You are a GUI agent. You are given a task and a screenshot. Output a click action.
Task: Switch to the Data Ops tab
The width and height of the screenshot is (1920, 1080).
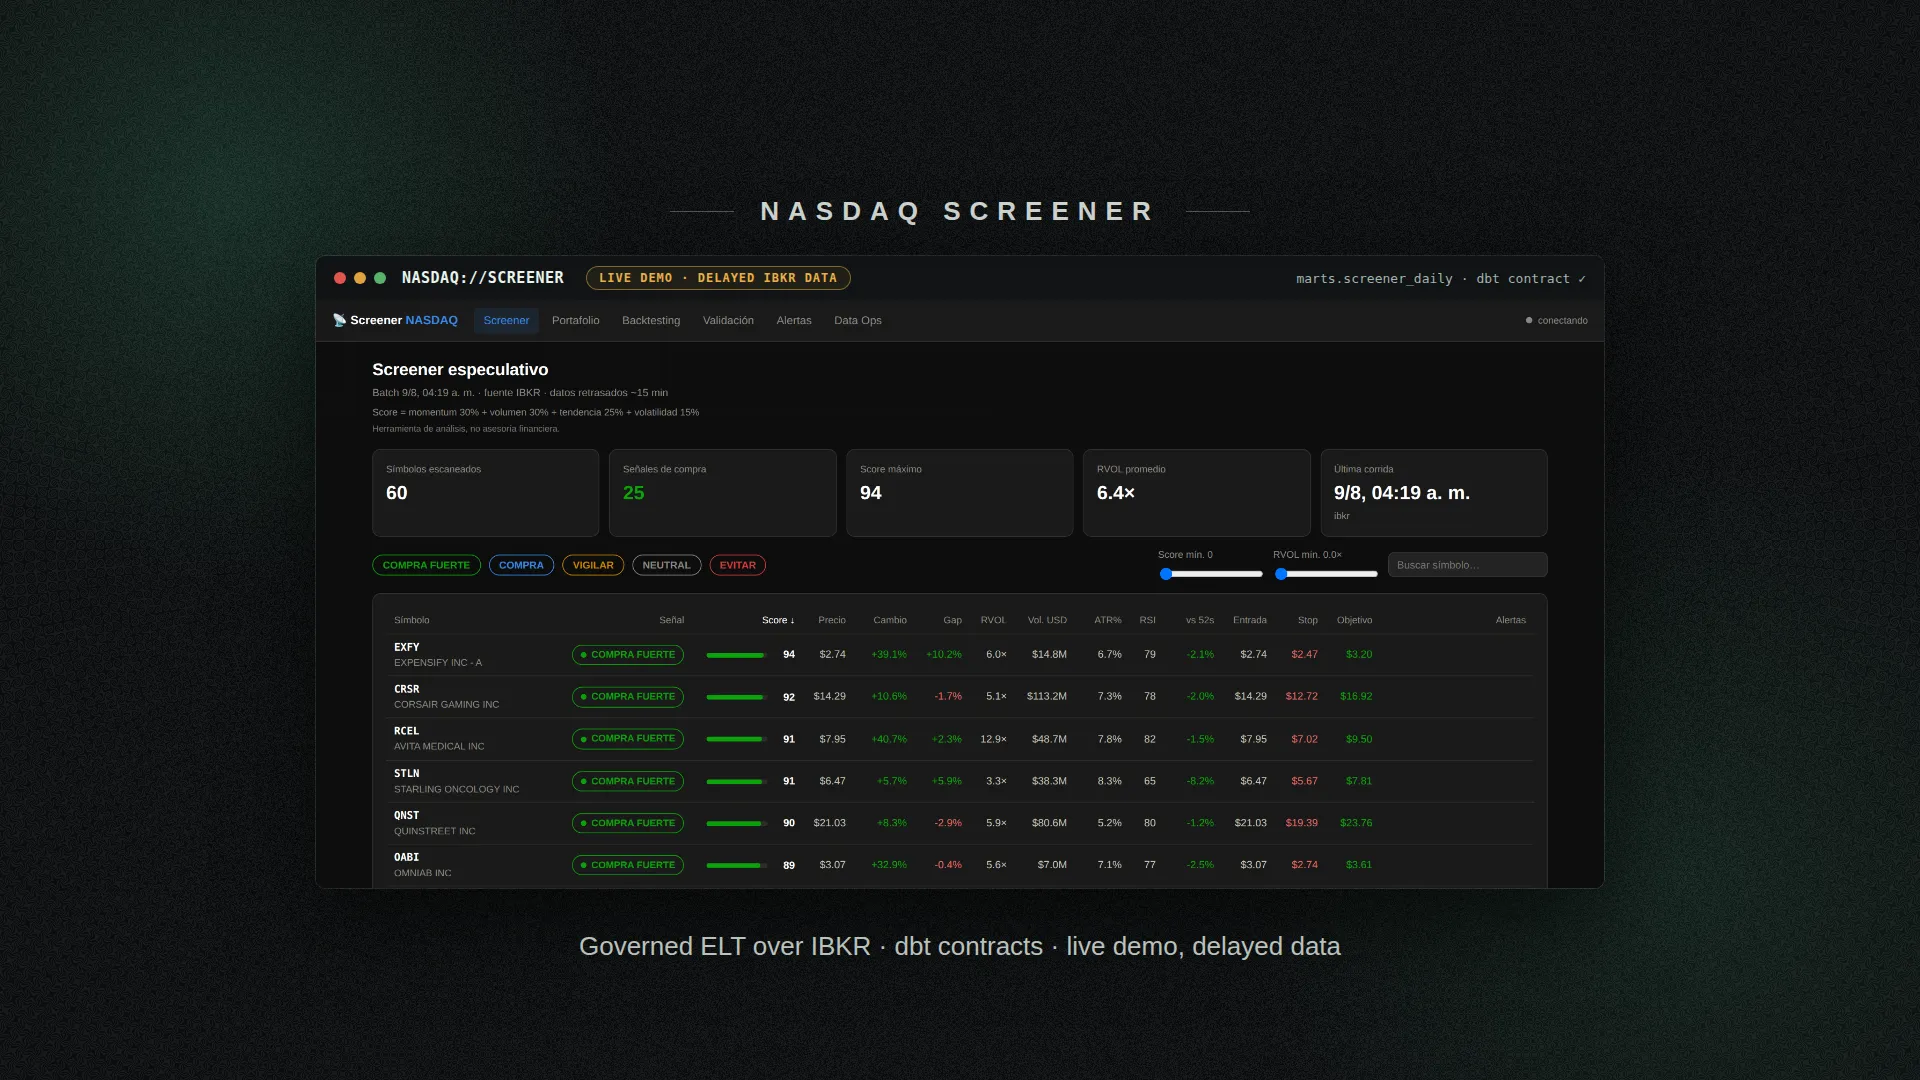tap(858, 321)
